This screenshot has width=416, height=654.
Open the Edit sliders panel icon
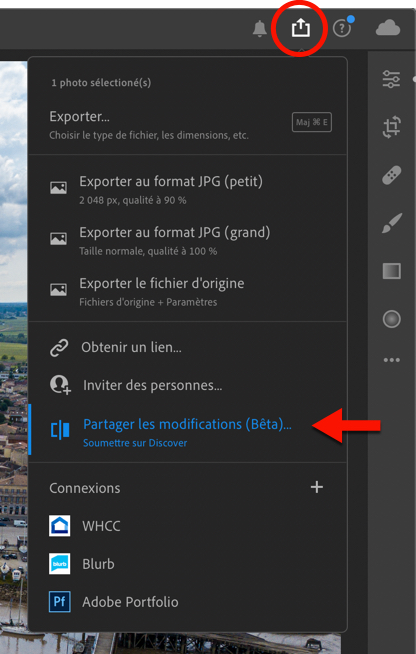click(x=391, y=79)
